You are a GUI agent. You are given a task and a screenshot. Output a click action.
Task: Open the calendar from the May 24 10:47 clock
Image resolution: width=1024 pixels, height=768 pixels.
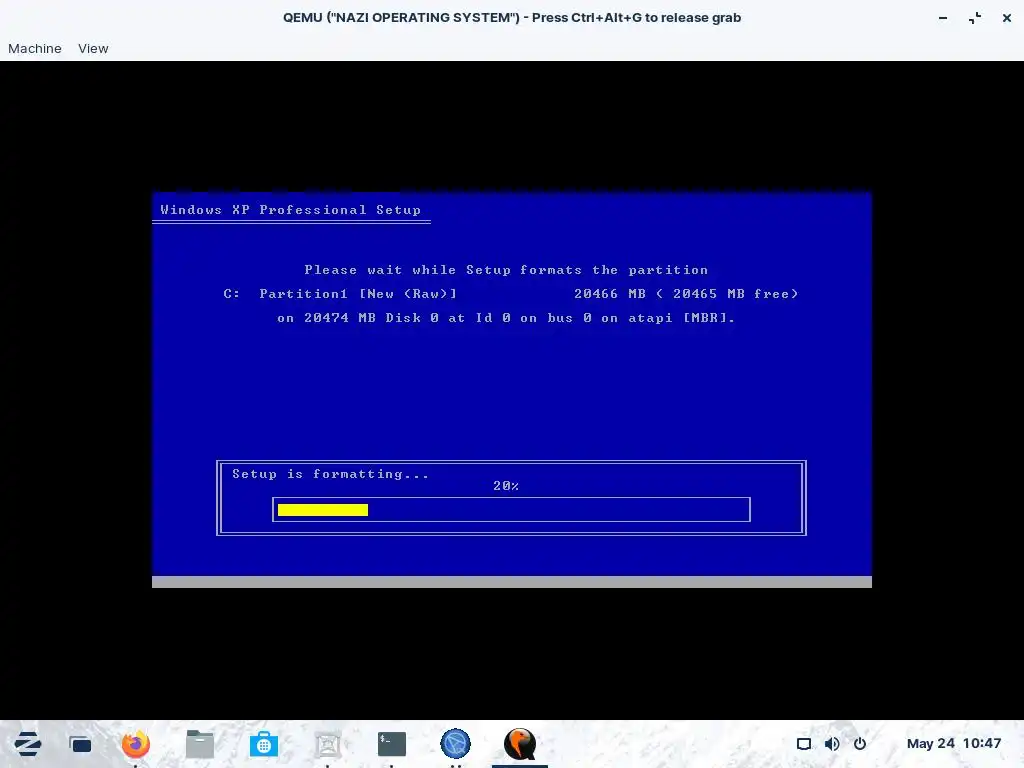coord(953,743)
